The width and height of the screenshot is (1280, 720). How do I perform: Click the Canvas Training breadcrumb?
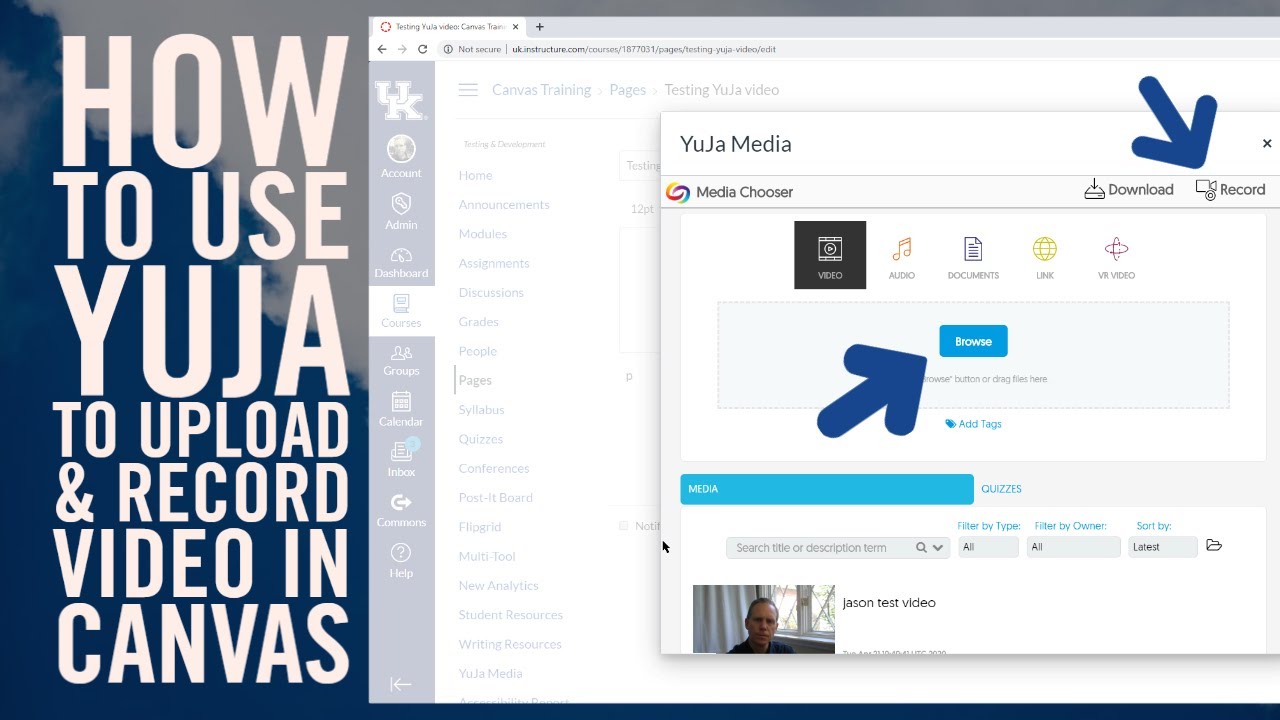[x=541, y=90]
